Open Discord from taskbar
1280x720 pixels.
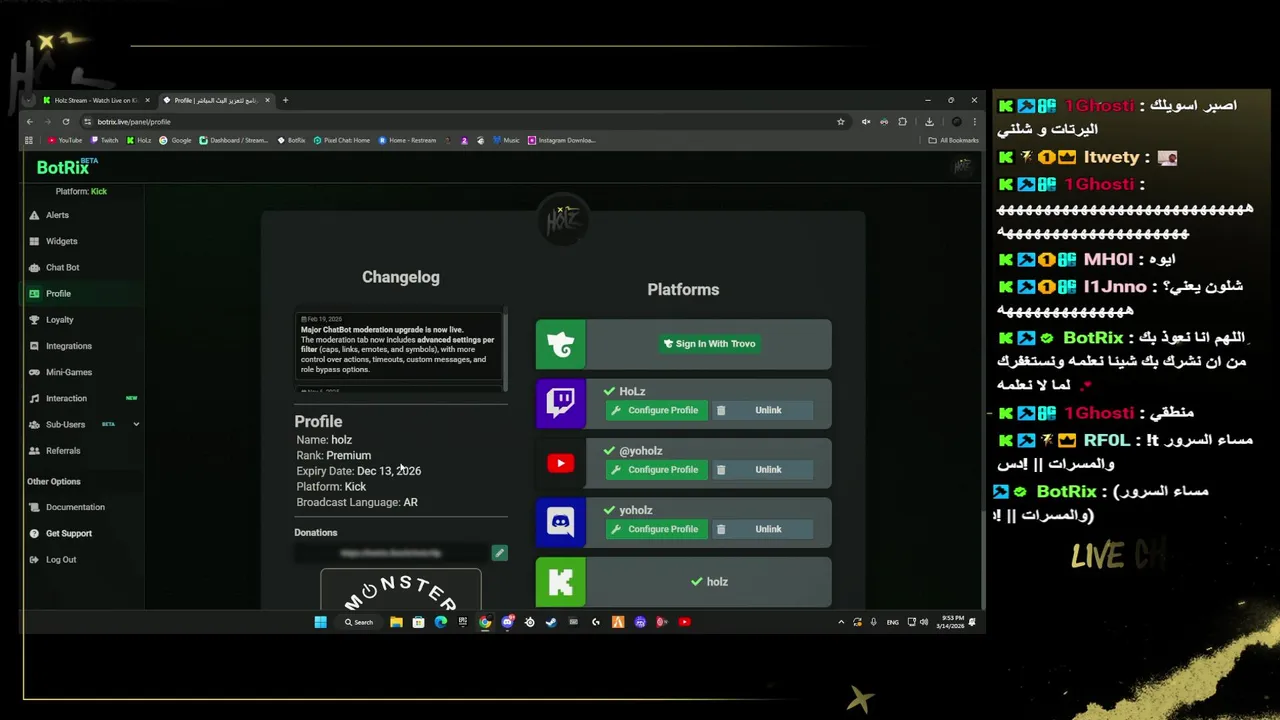point(507,622)
